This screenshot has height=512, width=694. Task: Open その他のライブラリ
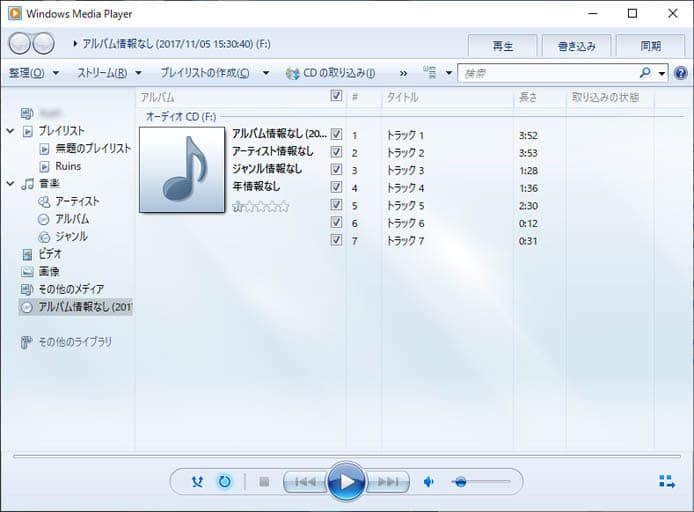coord(75,342)
